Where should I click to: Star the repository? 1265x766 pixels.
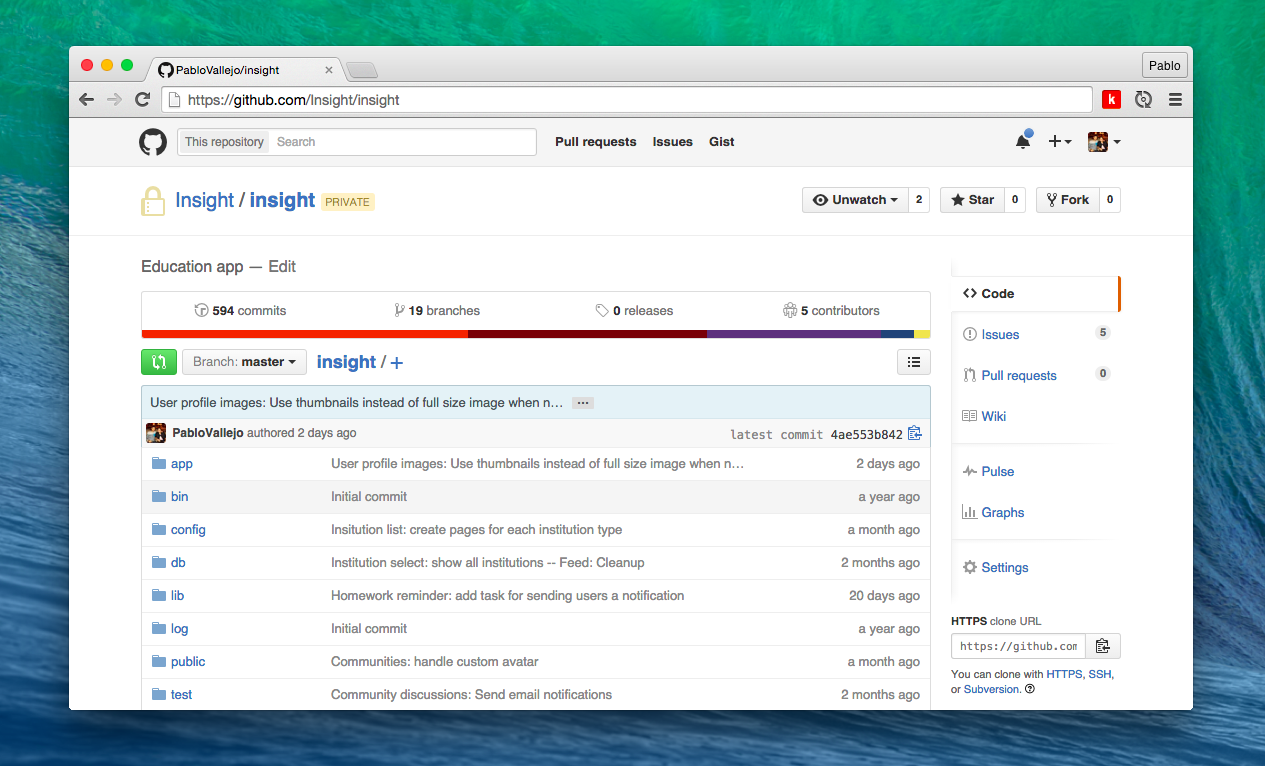972,200
